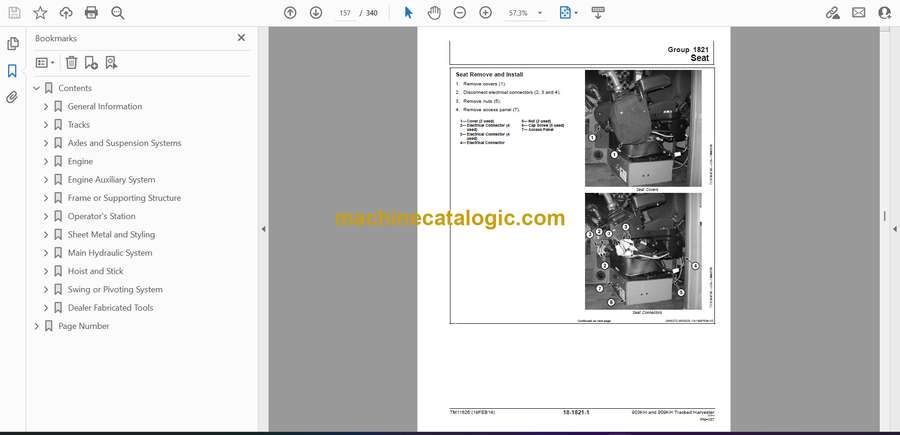This screenshot has height=435, width=900.
Task: Expand the Hoist and Stick bookmark
Action: click(46, 271)
